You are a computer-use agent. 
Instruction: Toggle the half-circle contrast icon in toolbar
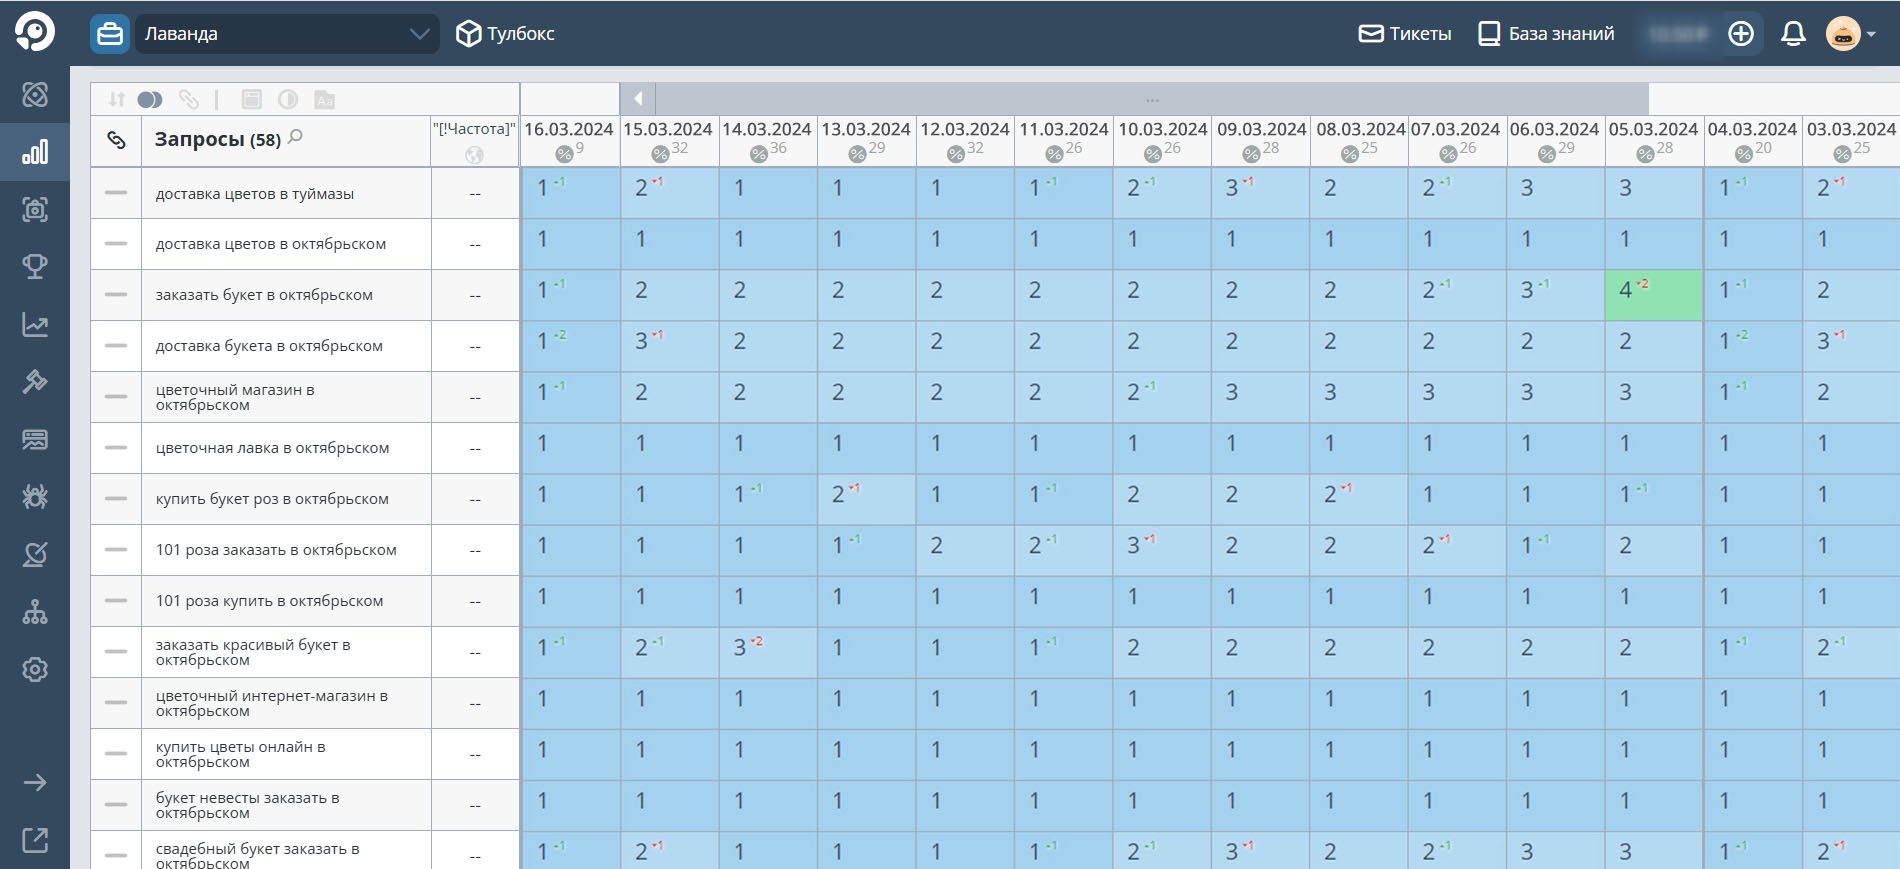click(288, 99)
